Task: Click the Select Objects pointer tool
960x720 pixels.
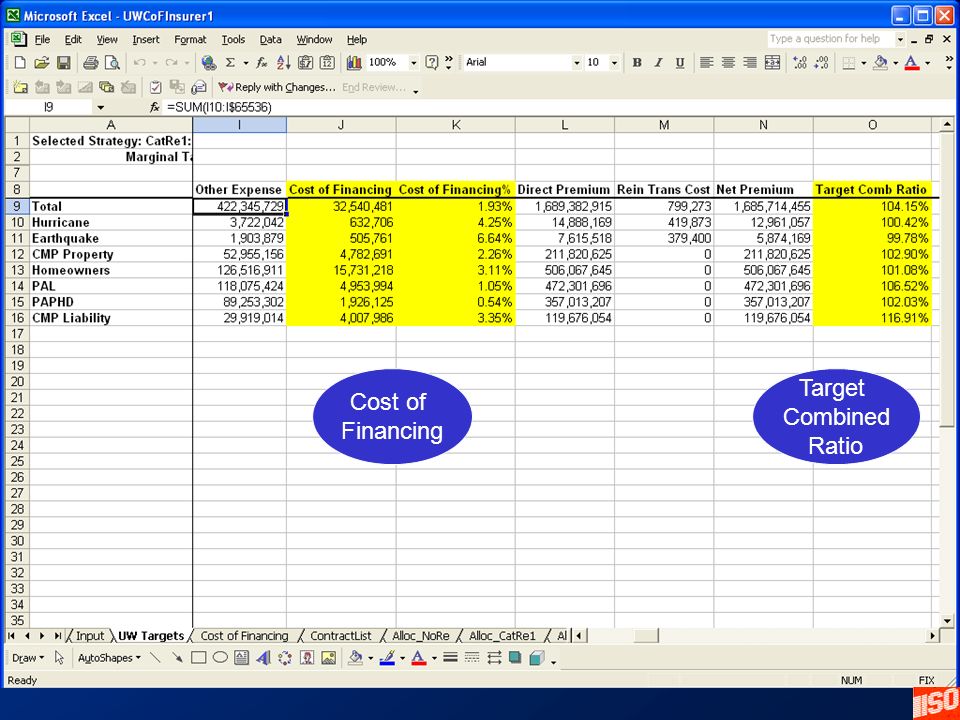Action: click(x=59, y=658)
